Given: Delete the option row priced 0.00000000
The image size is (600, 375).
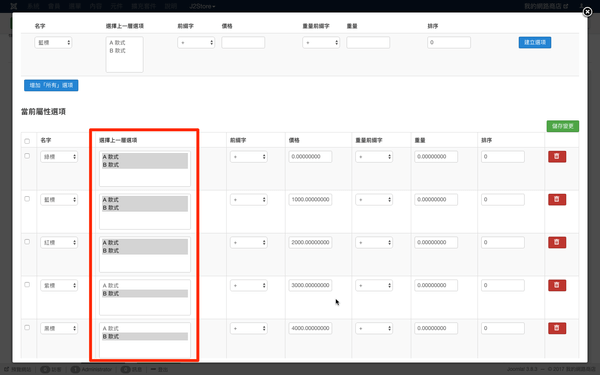Looking at the screenshot, I should (557, 157).
